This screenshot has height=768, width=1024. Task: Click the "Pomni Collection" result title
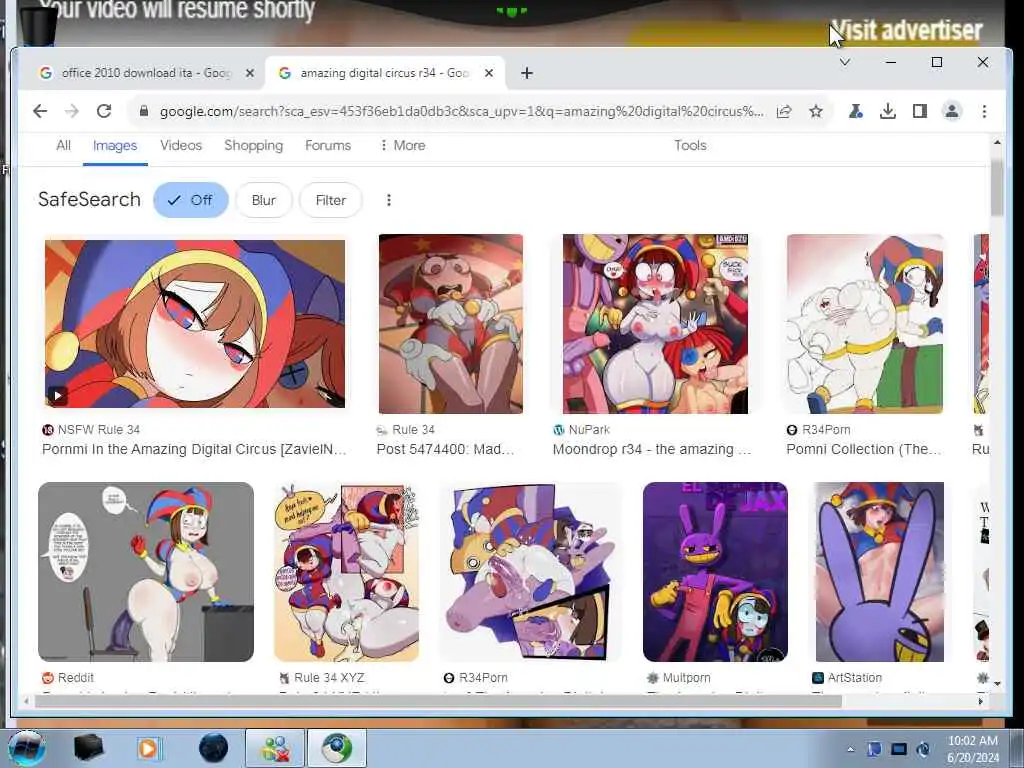[x=863, y=449]
